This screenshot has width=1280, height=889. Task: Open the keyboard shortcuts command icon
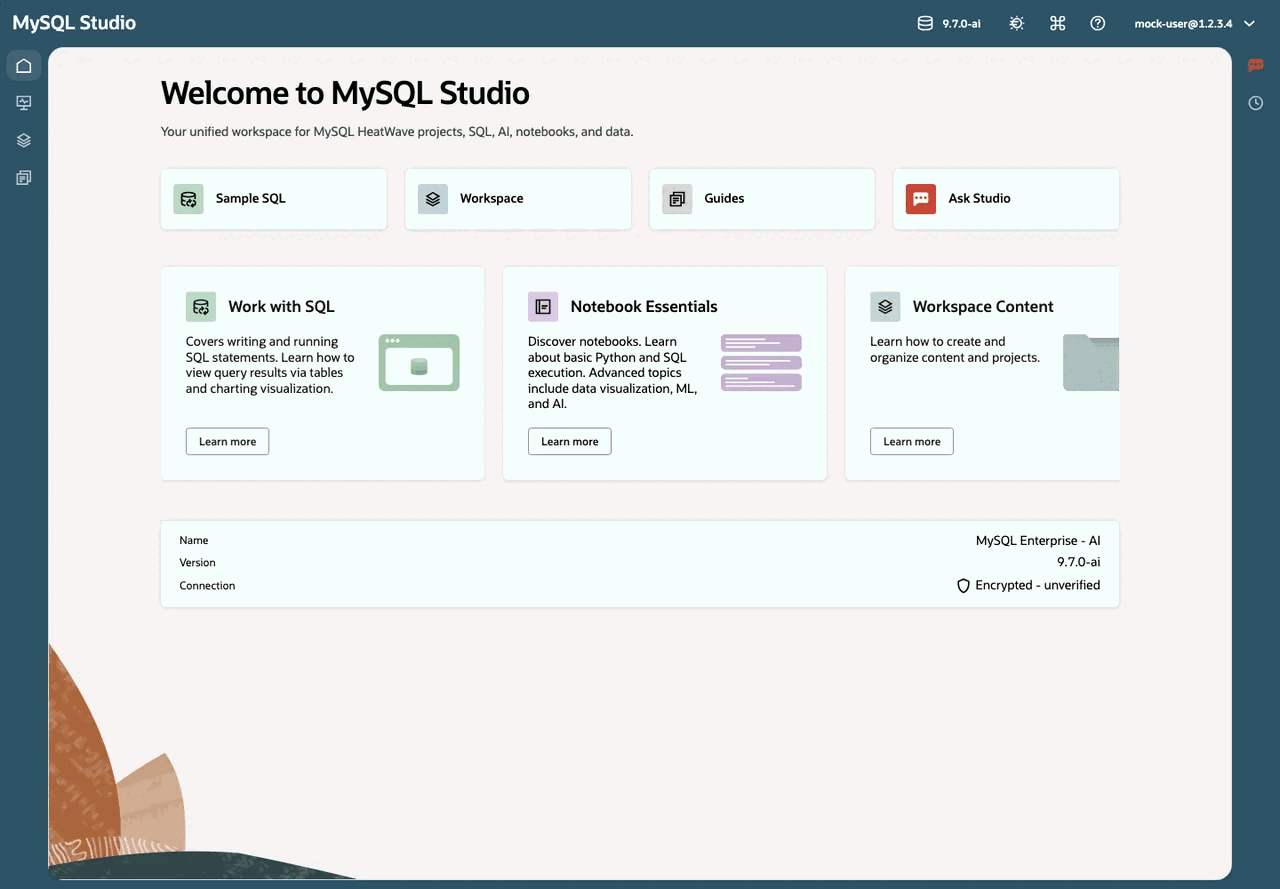[x=1057, y=23]
